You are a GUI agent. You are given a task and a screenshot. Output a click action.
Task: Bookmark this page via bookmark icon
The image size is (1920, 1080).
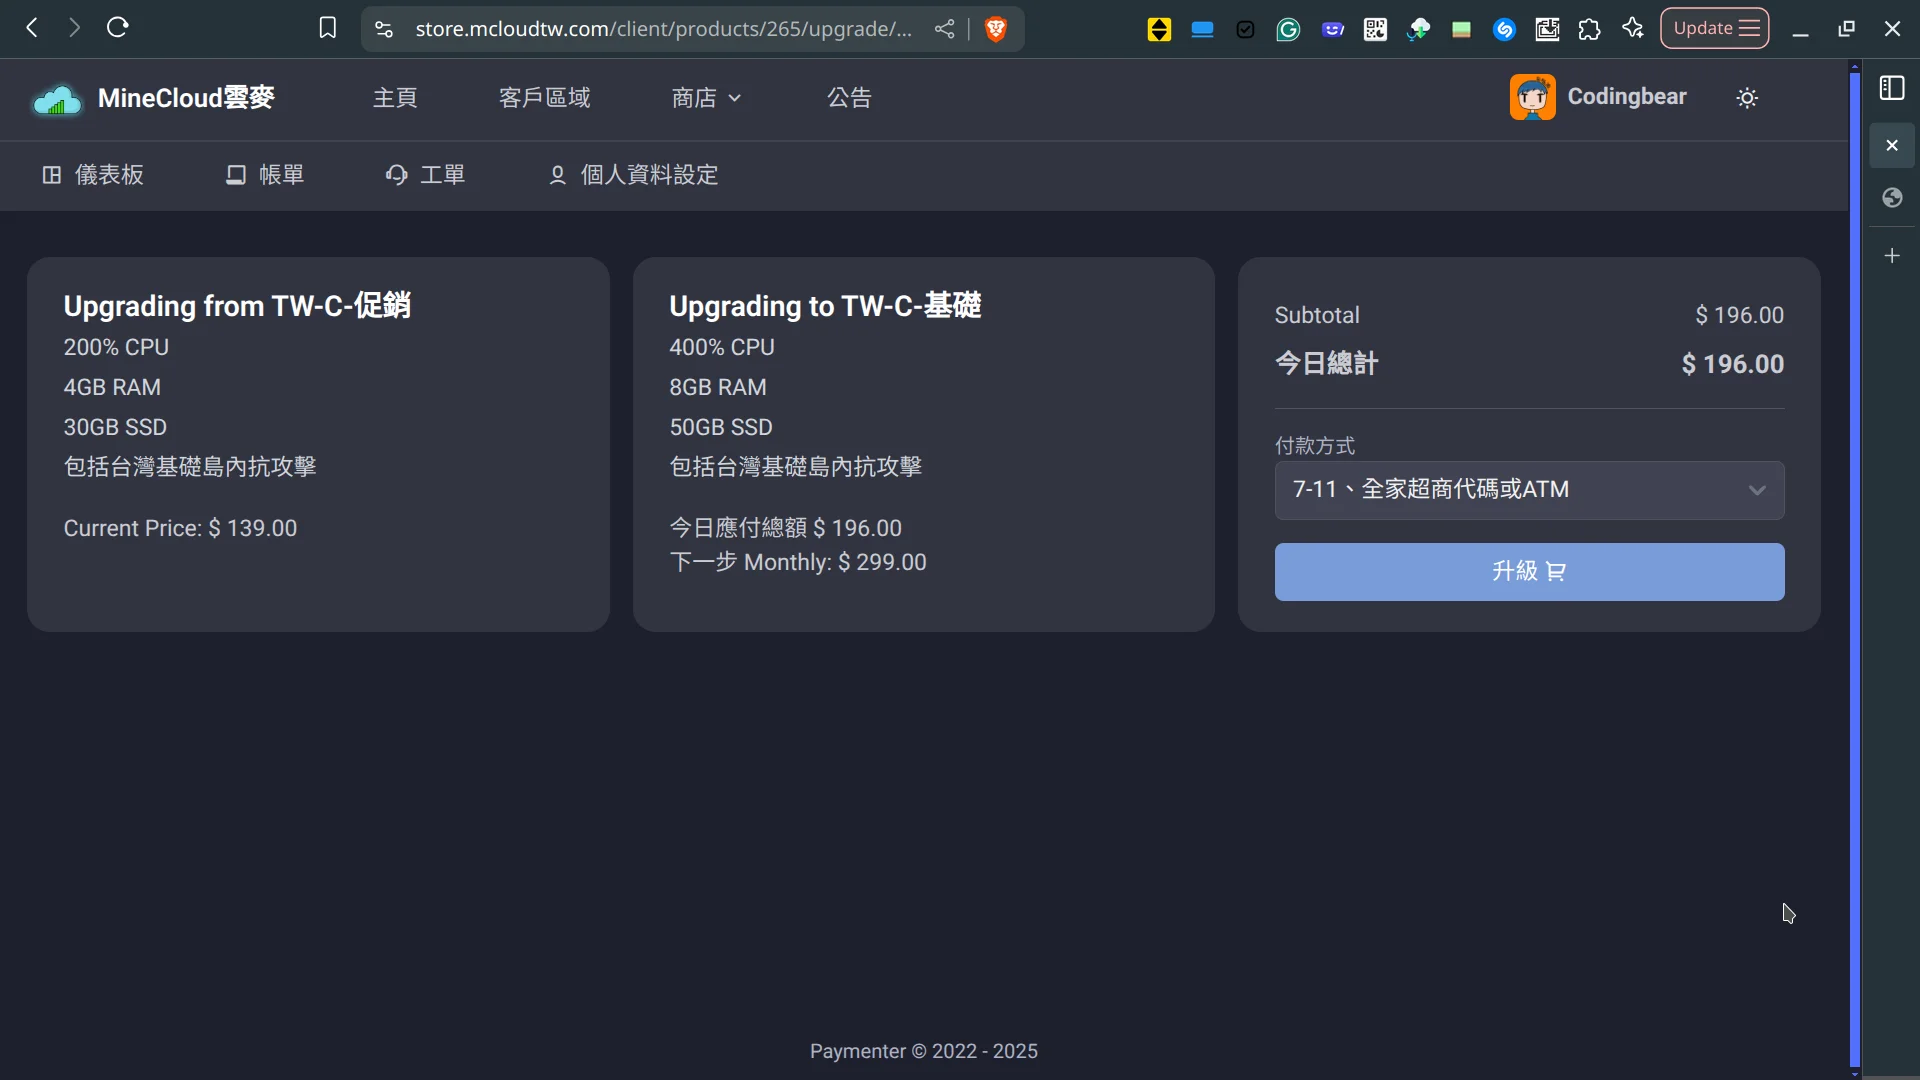pos(327,28)
